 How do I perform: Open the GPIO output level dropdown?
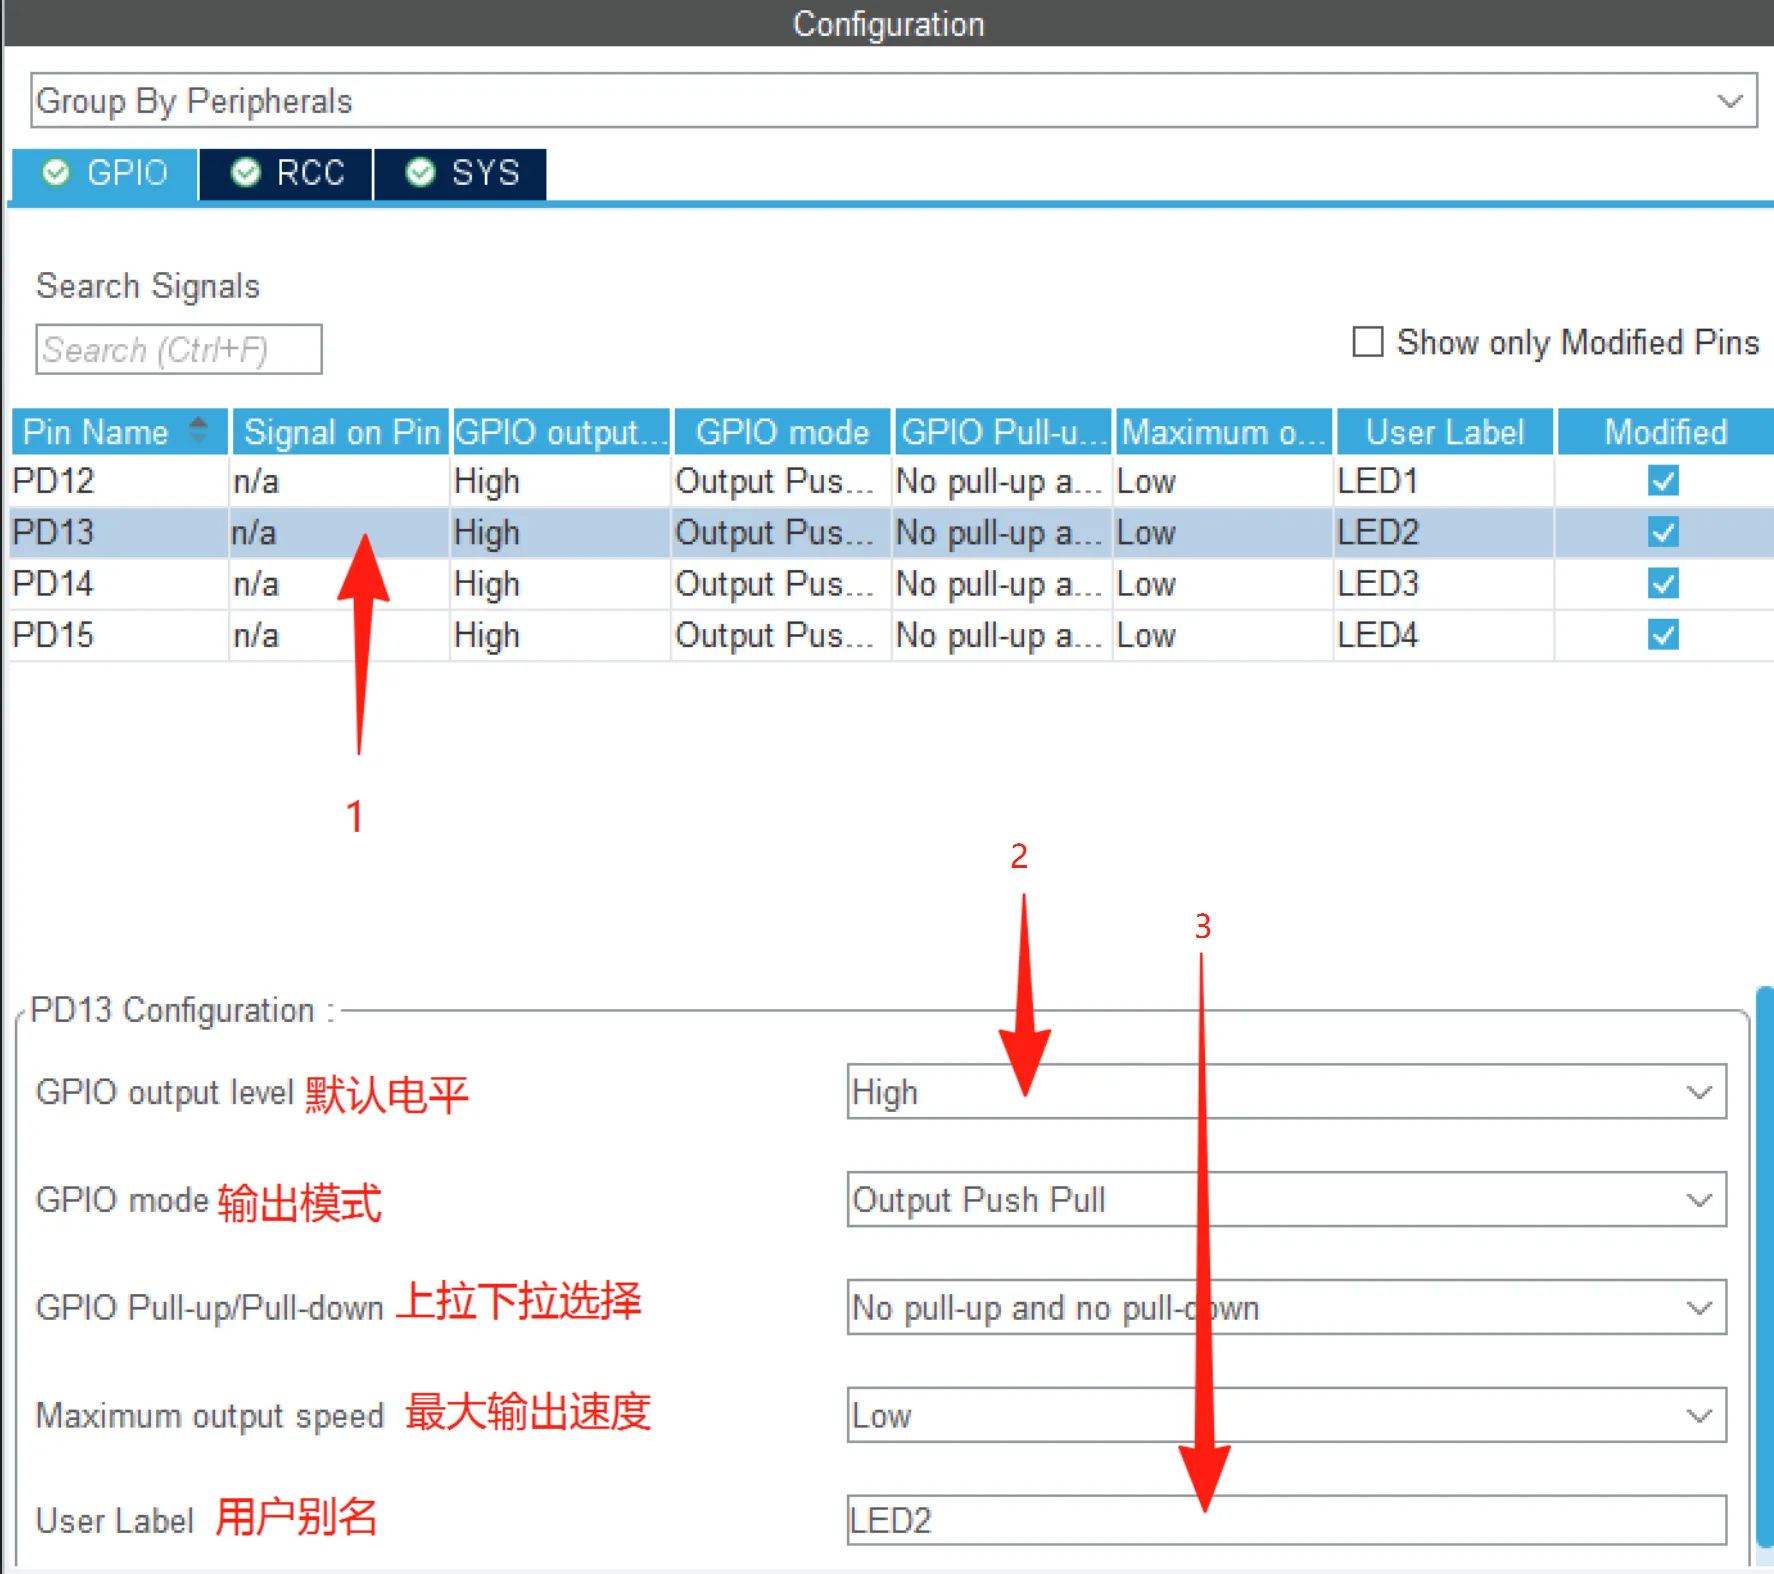pos(1698,1092)
